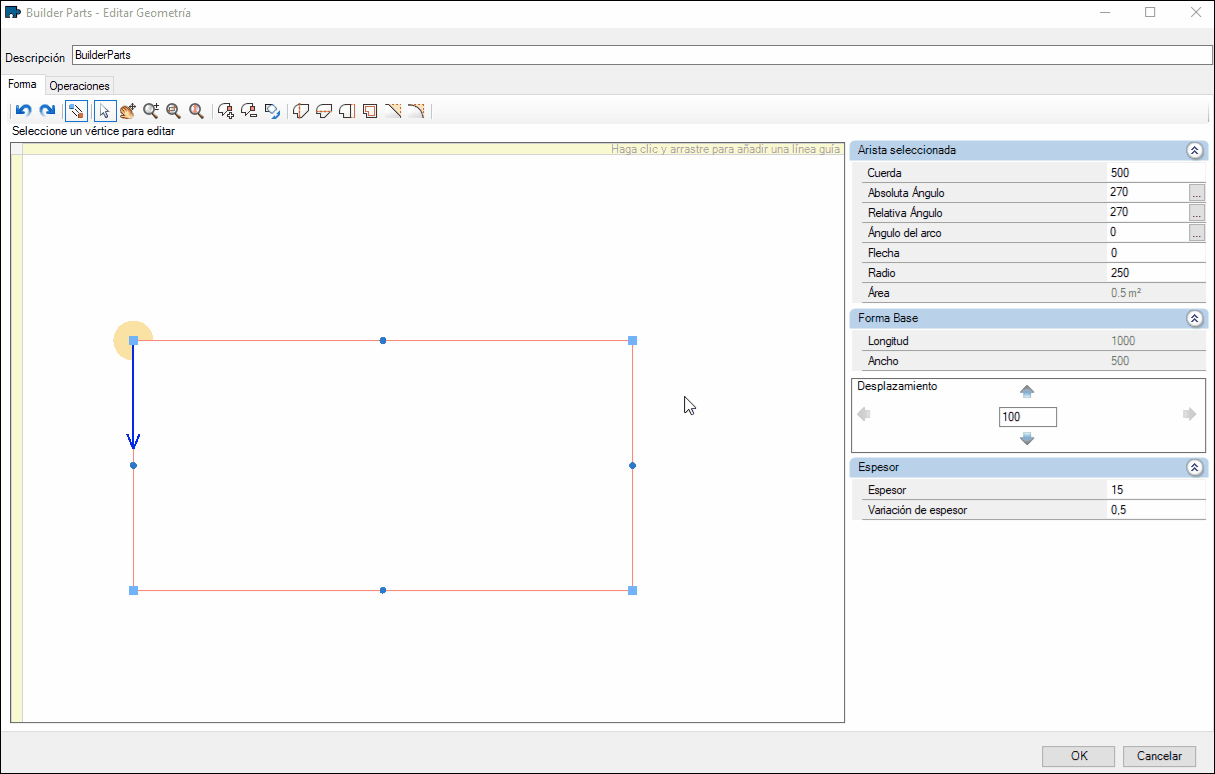Image resolution: width=1215 pixels, height=774 pixels.
Task: Collapse the Arista seleccionada section
Action: coord(1194,151)
